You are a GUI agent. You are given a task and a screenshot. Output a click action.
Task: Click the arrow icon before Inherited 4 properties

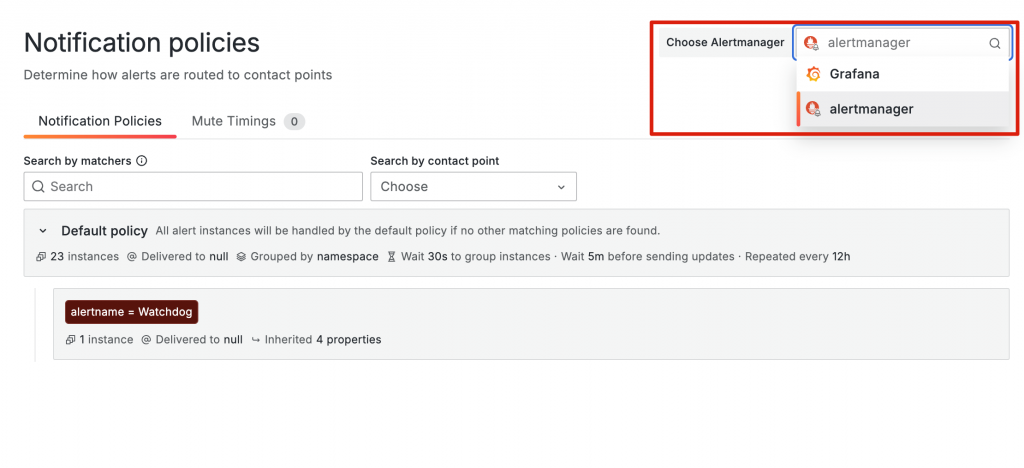pyautogui.click(x=256, y=340)
